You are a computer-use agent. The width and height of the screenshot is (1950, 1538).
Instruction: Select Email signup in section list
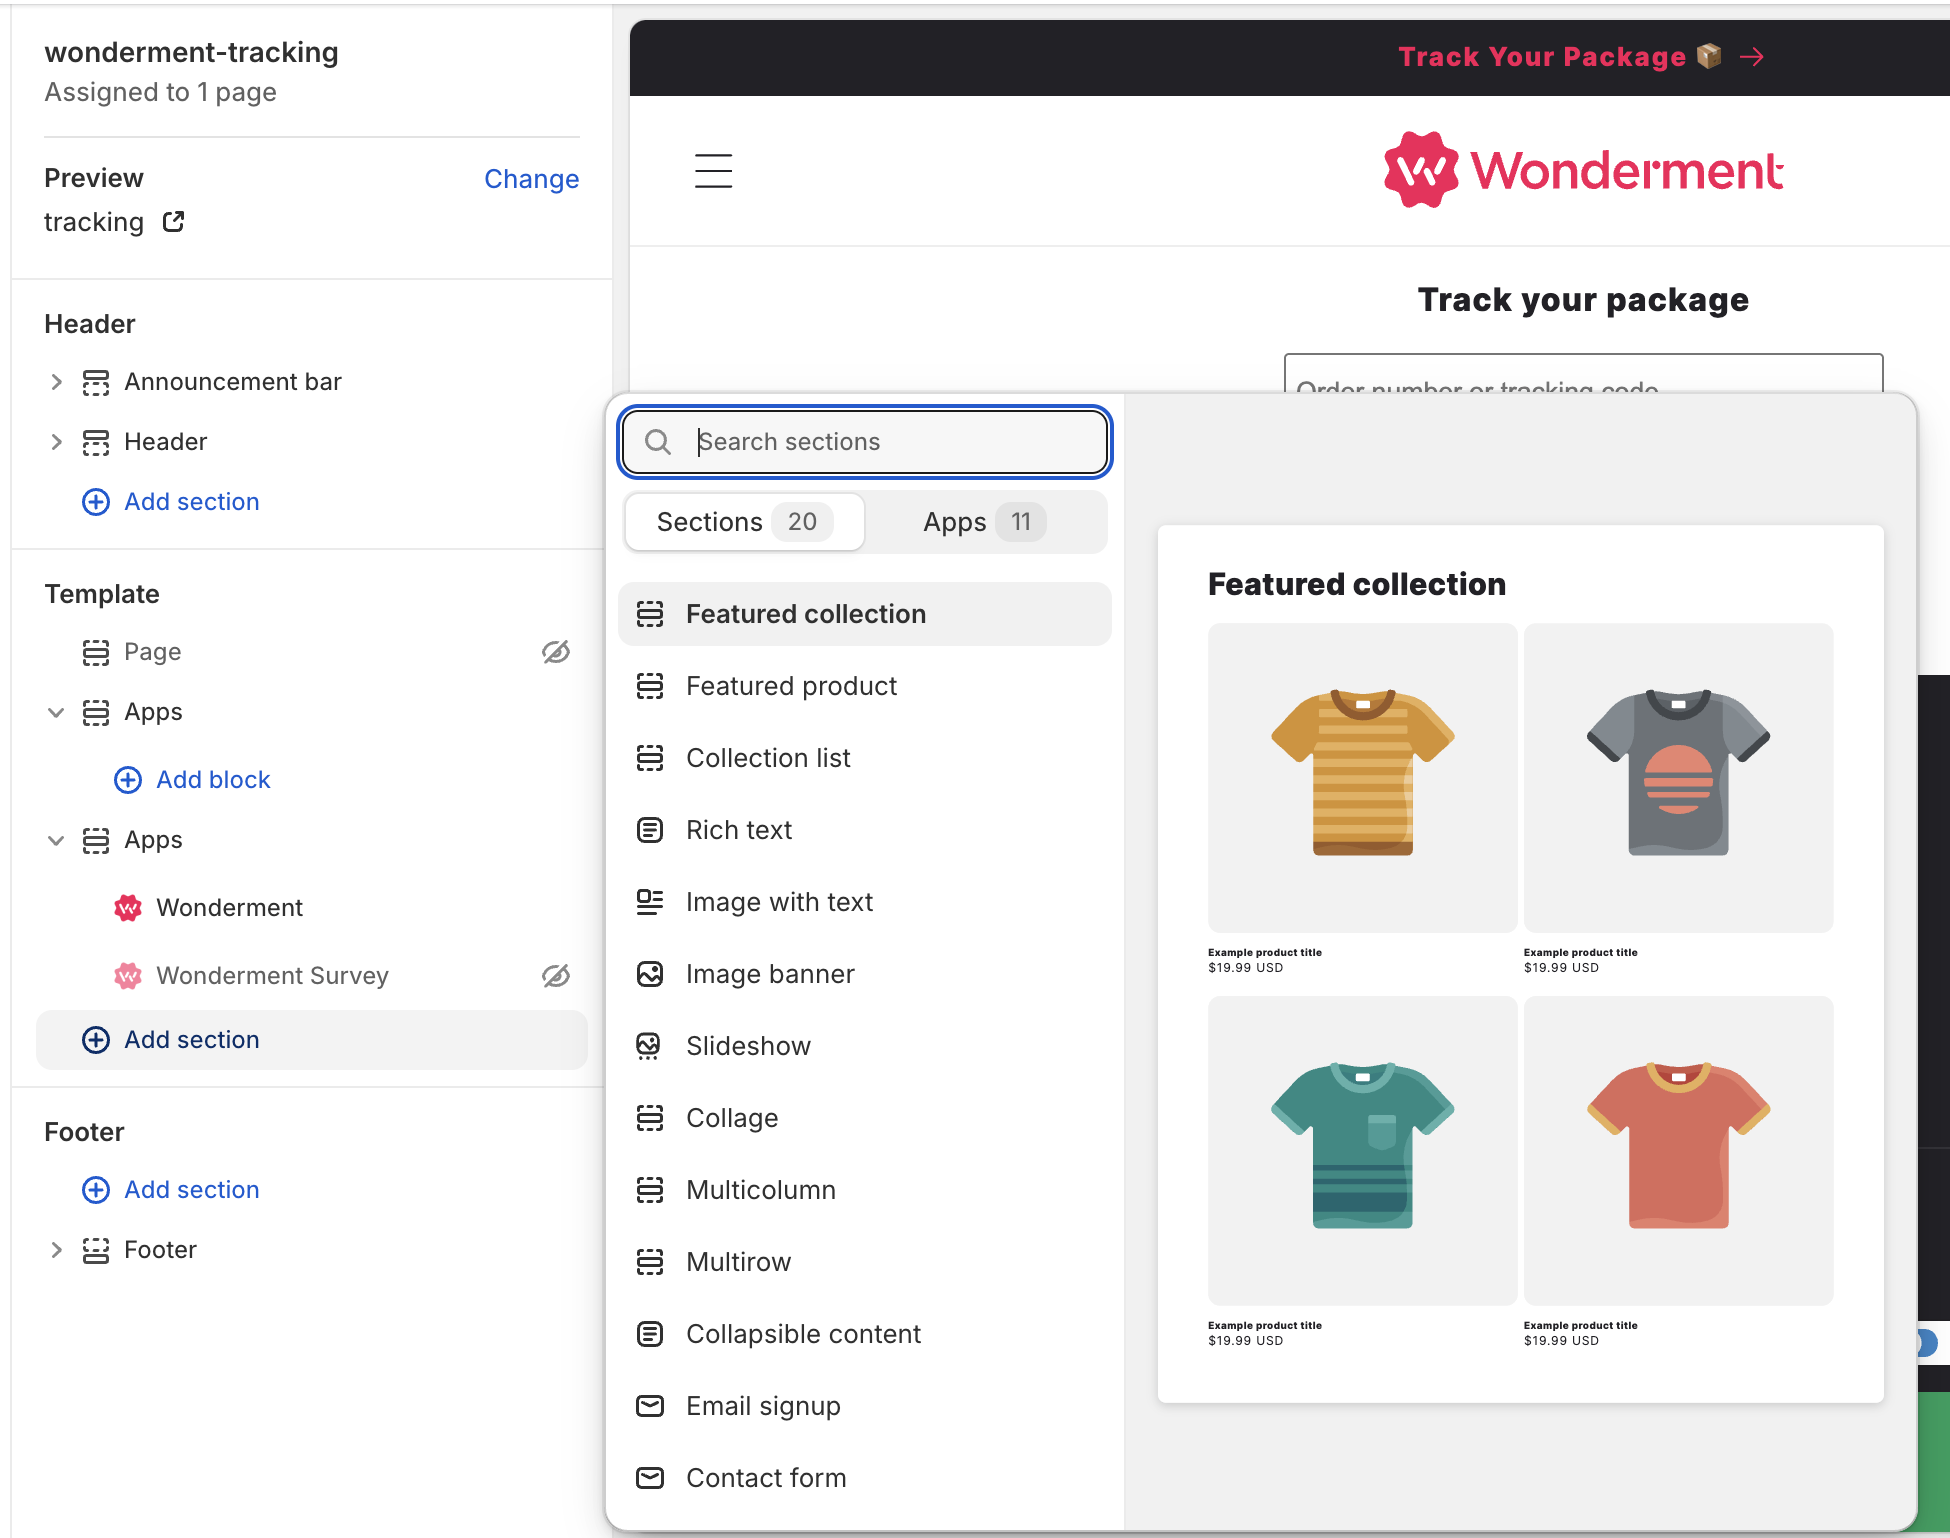point(865,1406)
